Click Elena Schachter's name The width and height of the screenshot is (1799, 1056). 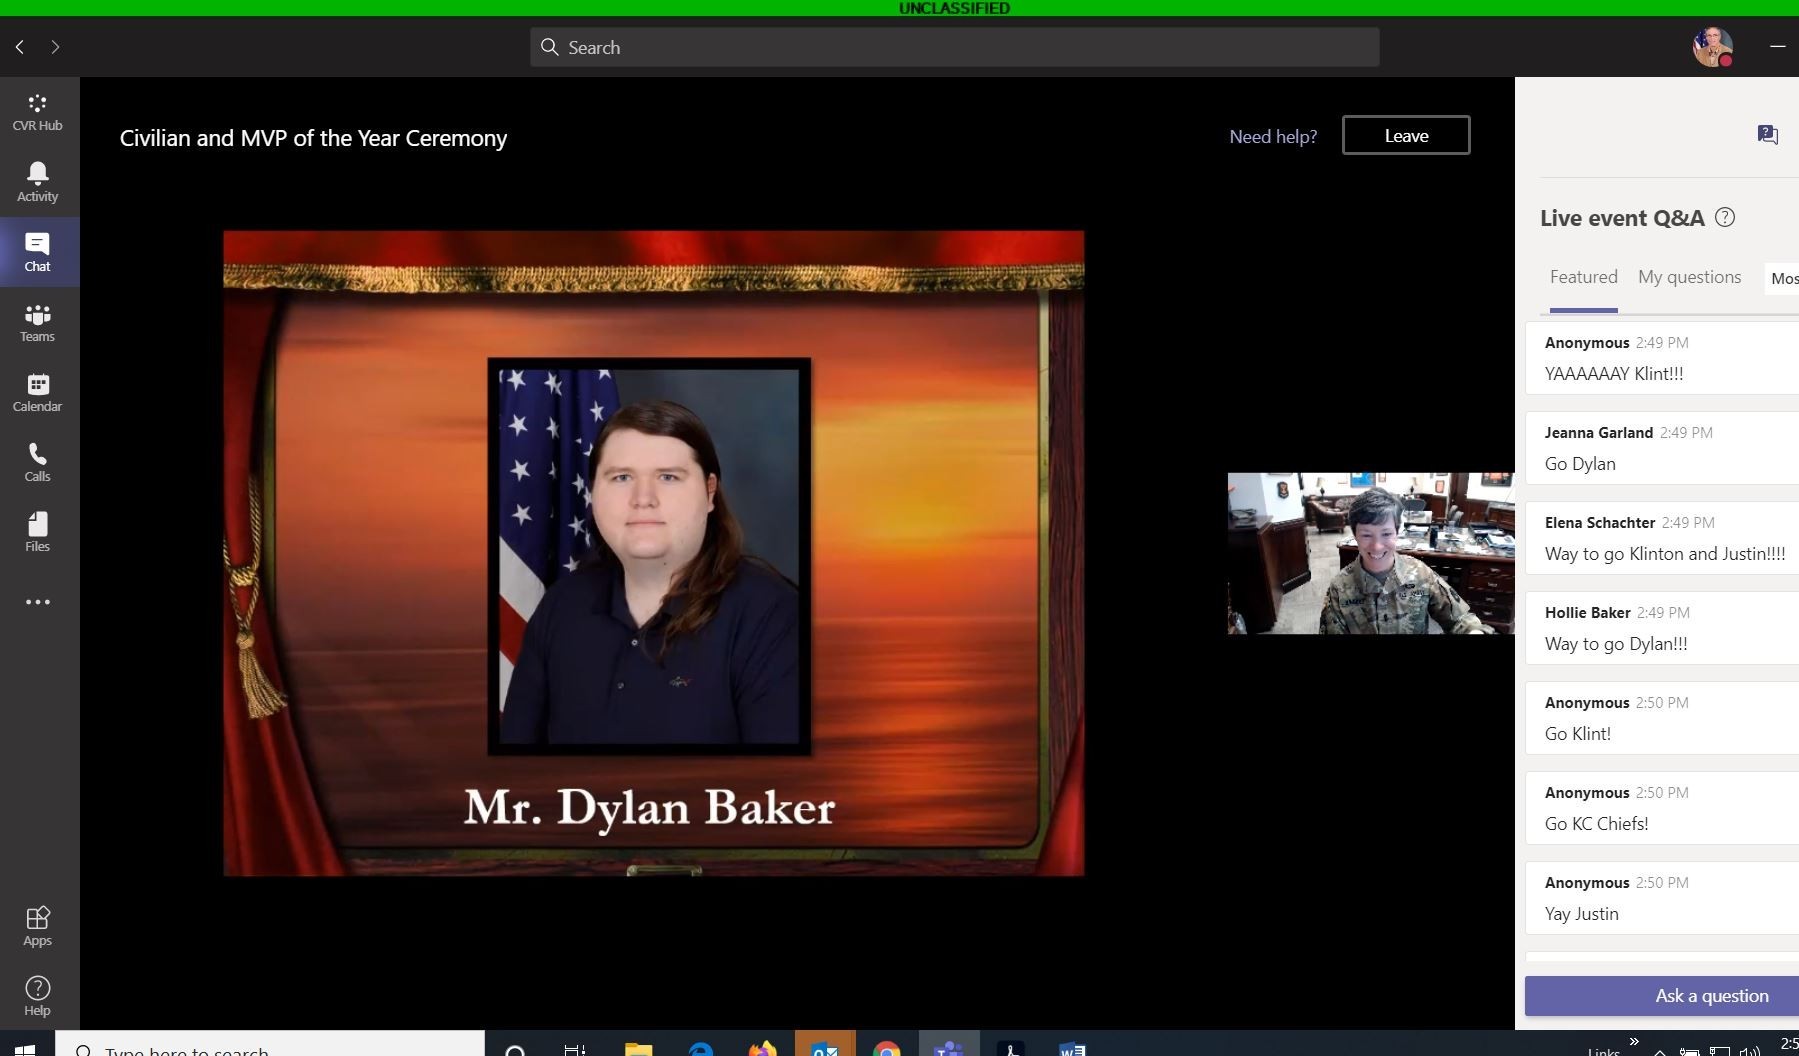tap(1599, 522)
